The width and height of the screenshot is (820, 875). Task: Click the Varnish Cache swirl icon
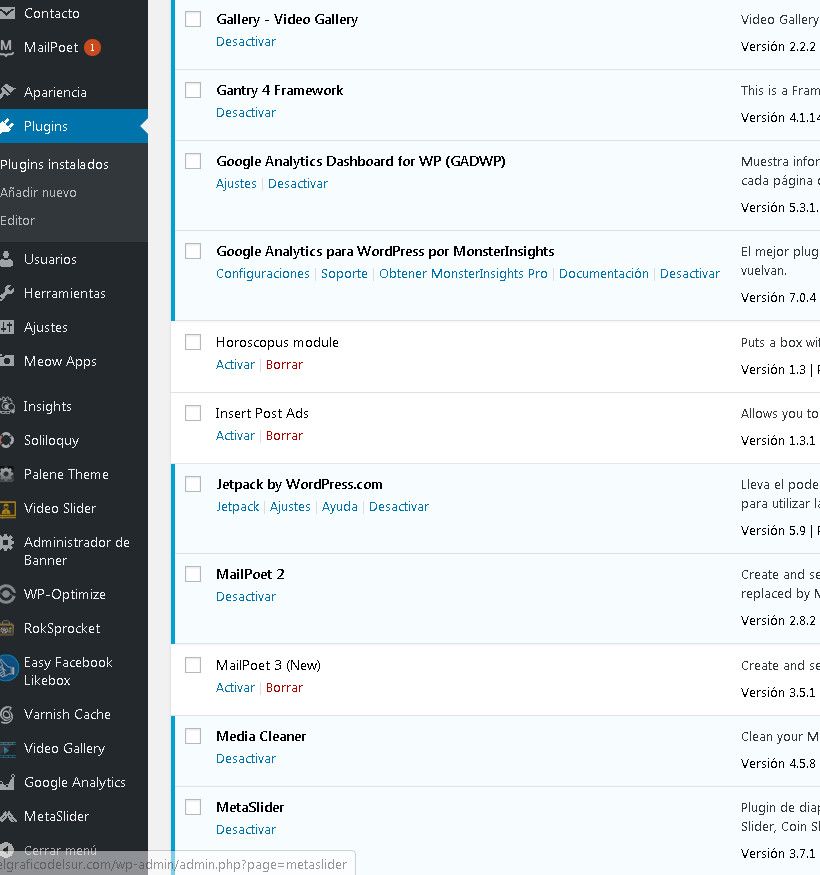click(x=7, y=714)
